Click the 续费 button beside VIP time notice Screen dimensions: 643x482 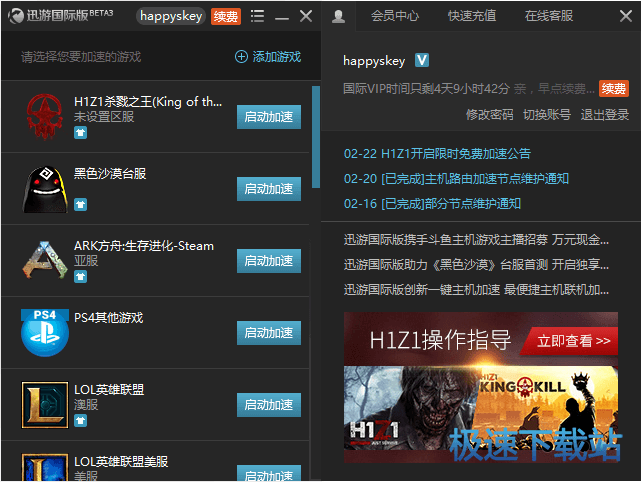[x=613, y=88]
